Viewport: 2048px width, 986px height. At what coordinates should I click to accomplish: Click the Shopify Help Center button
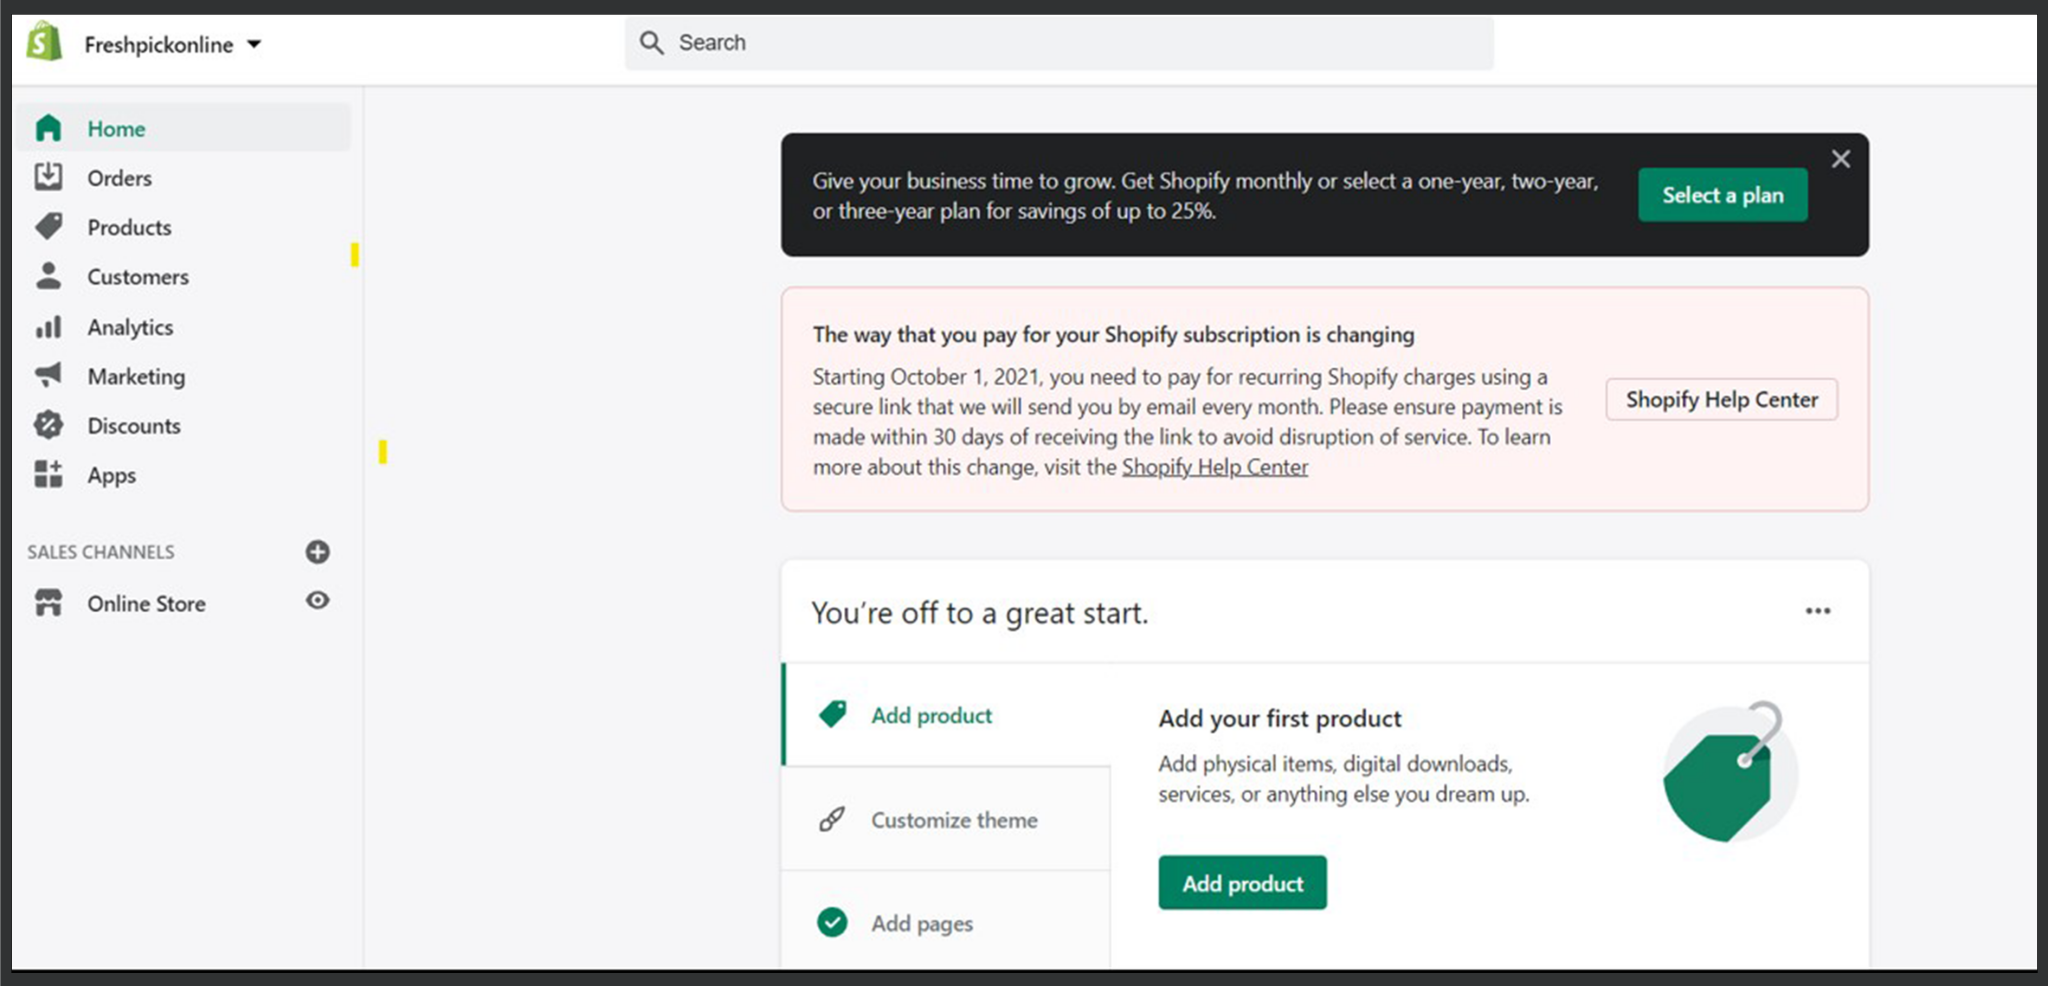pyautogui.click(x=1721, y=399)
